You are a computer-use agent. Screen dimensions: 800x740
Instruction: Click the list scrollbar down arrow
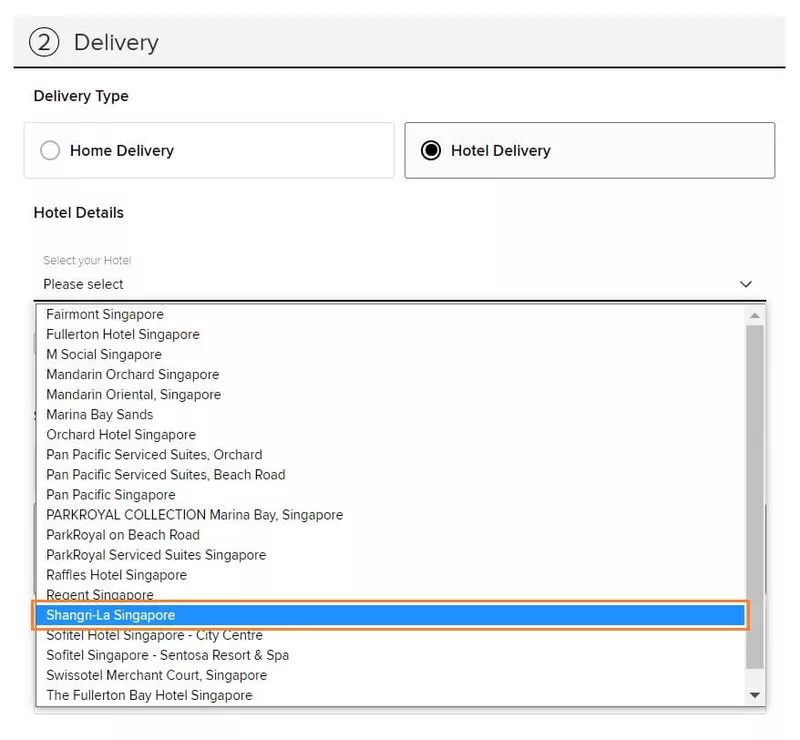click(x=755, y=695)
